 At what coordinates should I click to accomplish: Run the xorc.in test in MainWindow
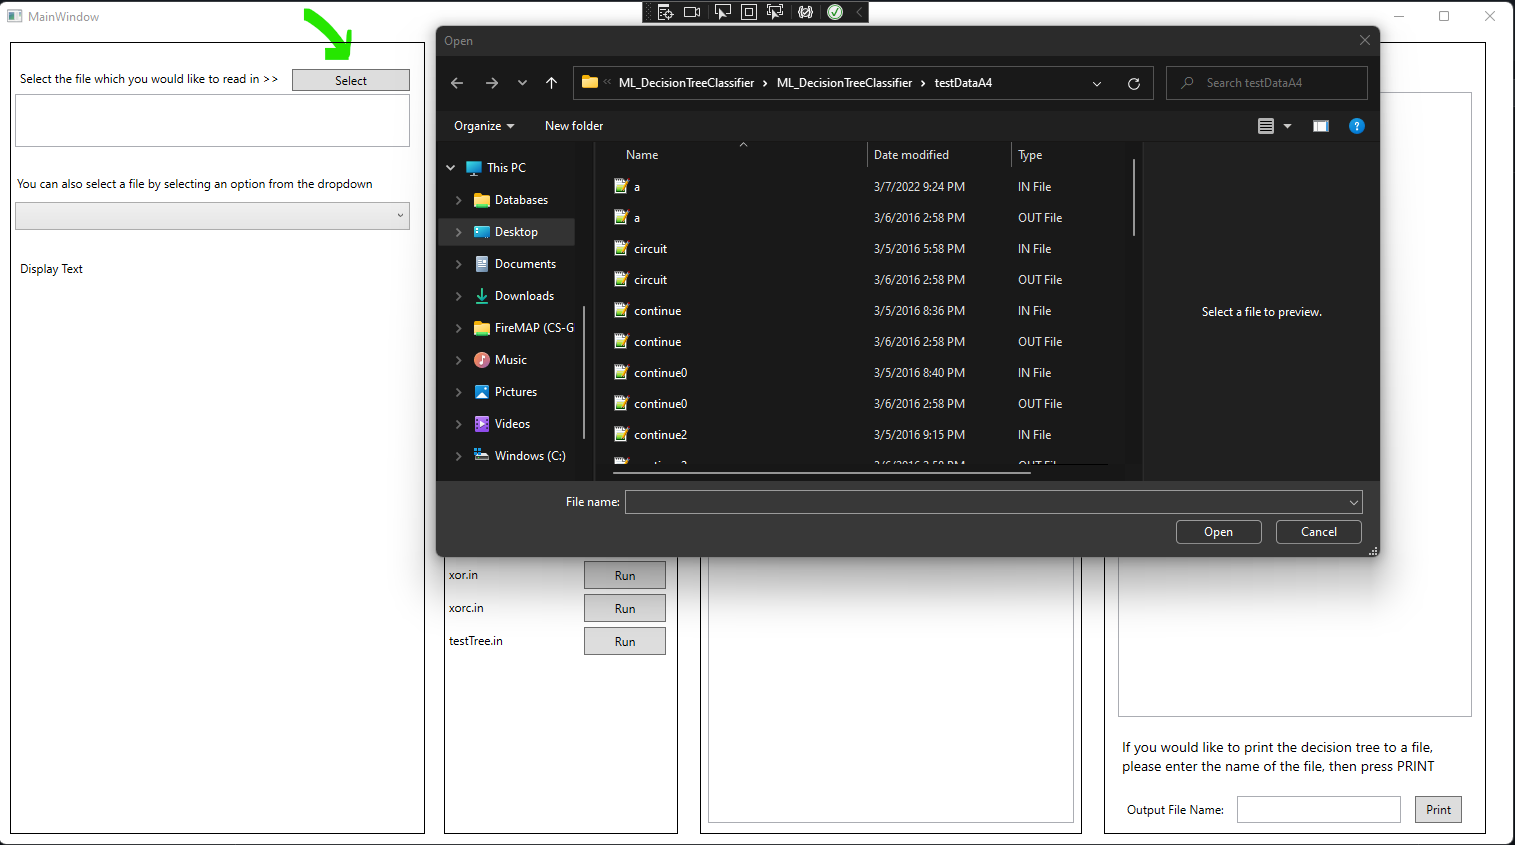tap(625, 609)
